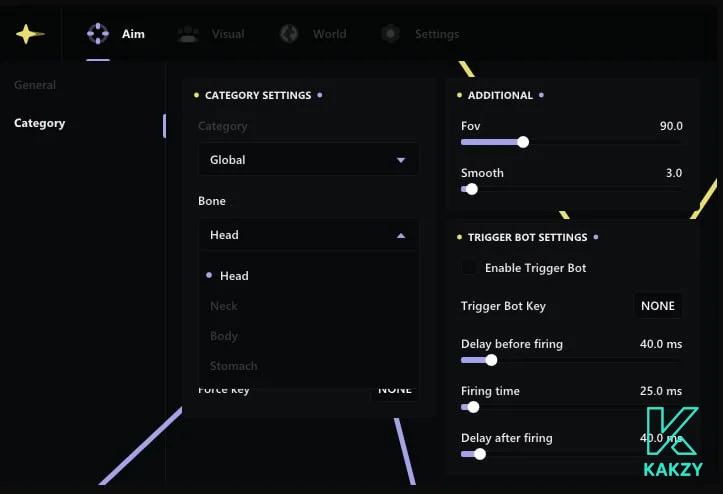
Task: Pick Stomach in the Bone list
Action: click(x=233, y=366)
